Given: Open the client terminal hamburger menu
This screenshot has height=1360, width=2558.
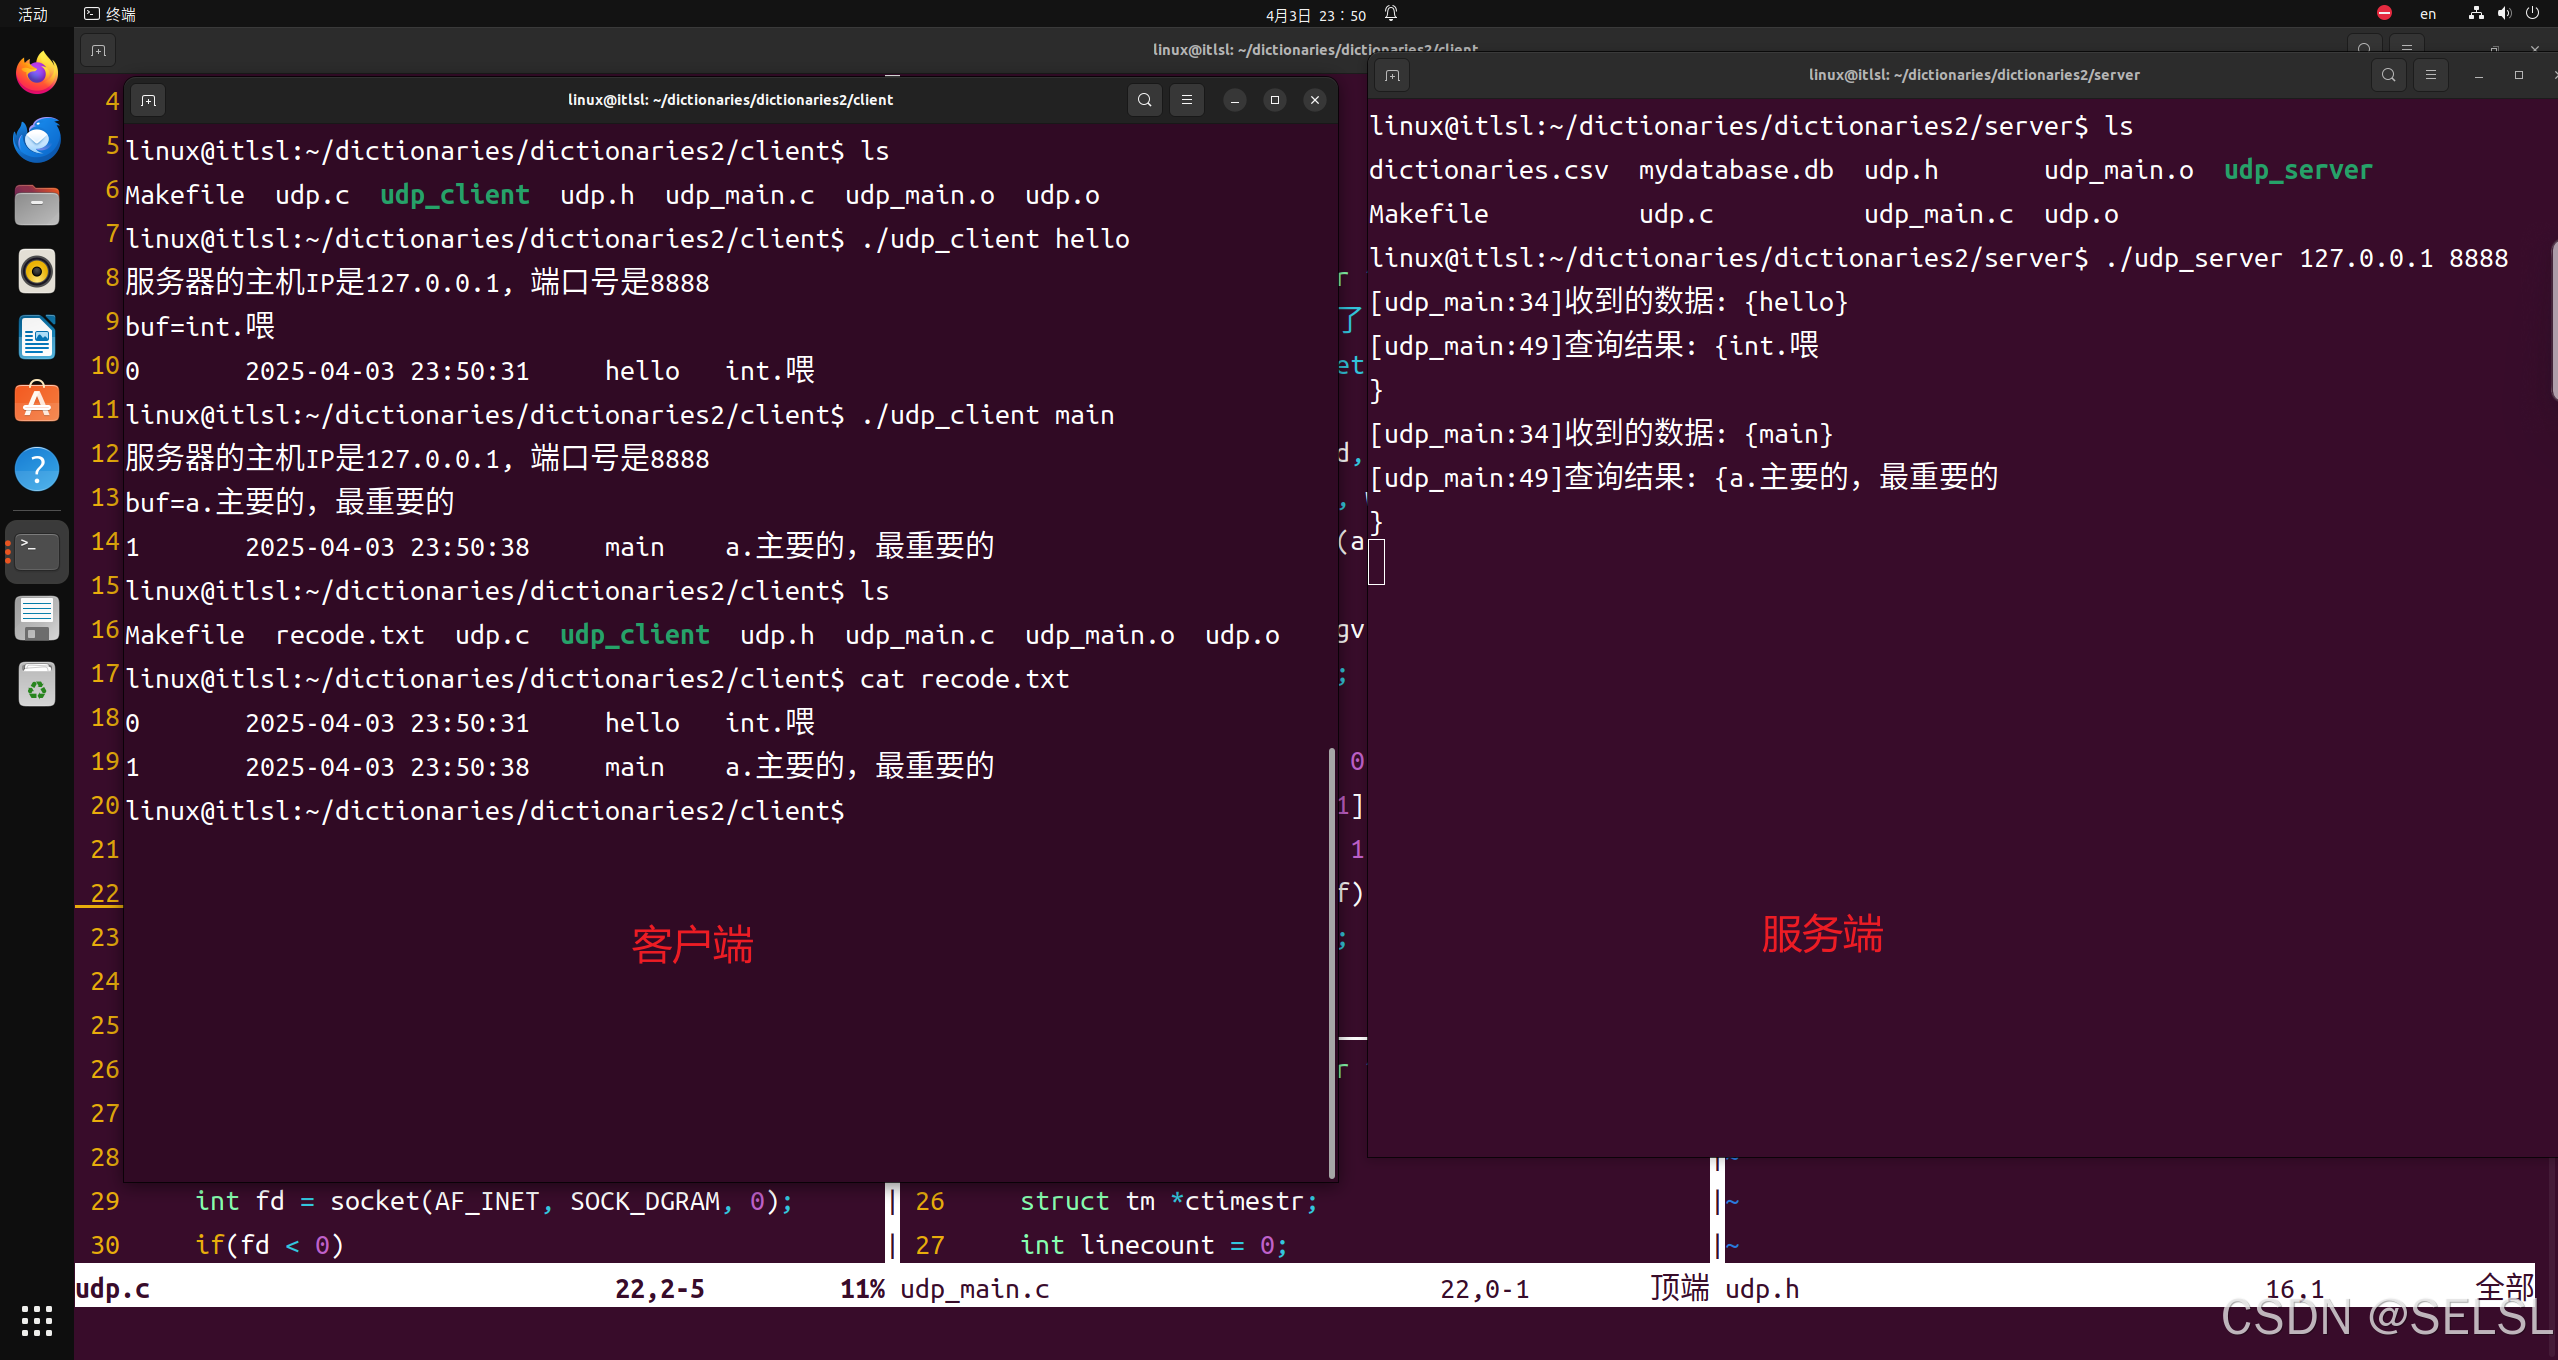Looking at the screenshot, I should (x=1186, y=100).
